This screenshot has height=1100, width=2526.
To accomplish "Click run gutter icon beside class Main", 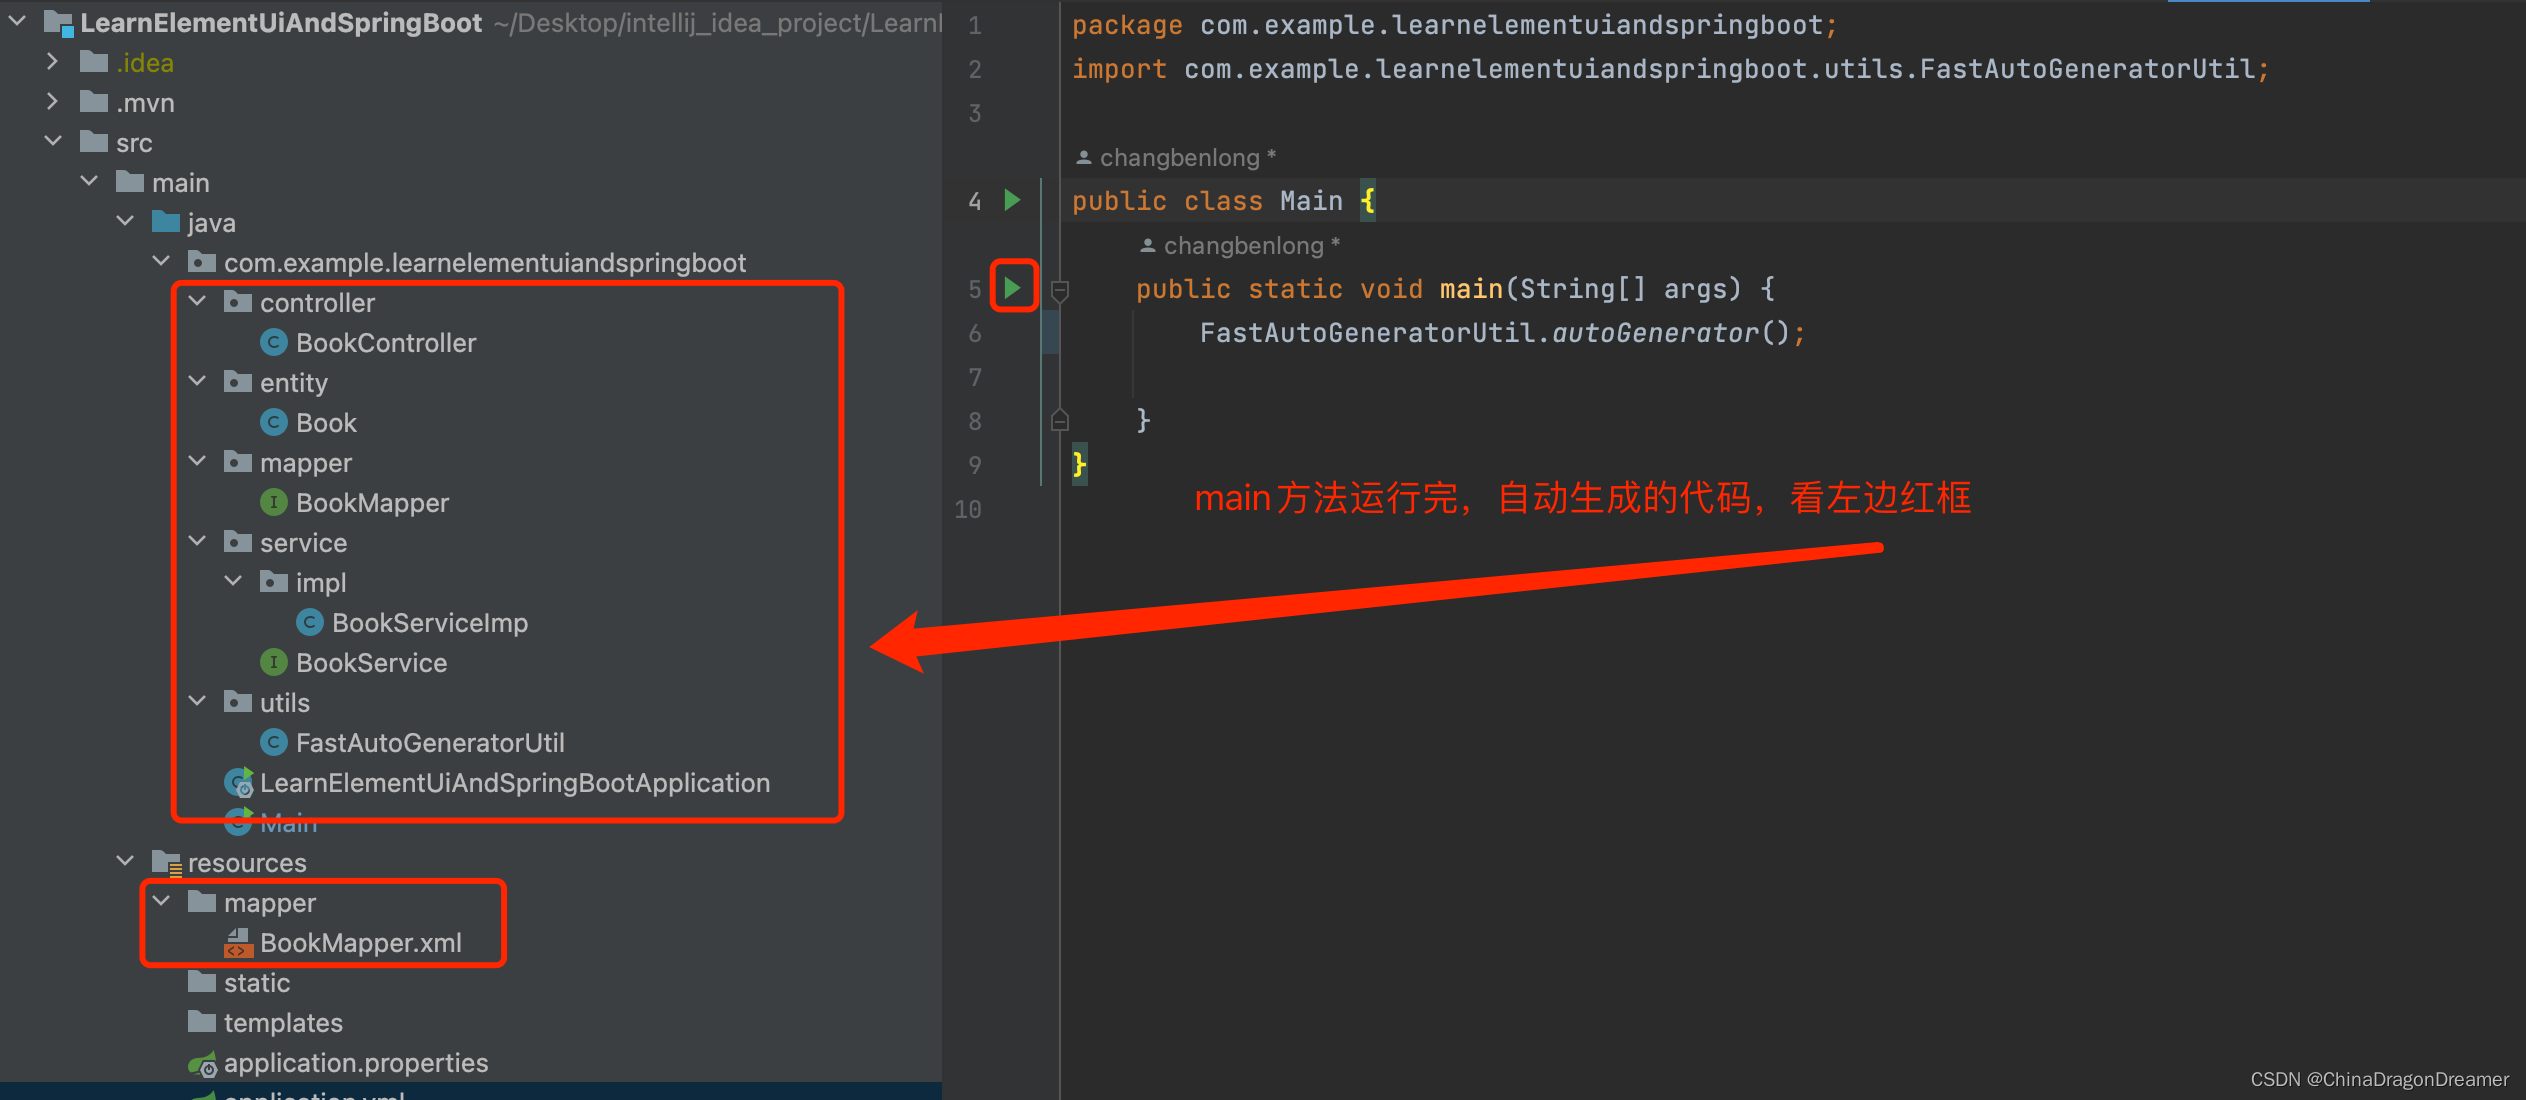I will tap(1012, 200).
